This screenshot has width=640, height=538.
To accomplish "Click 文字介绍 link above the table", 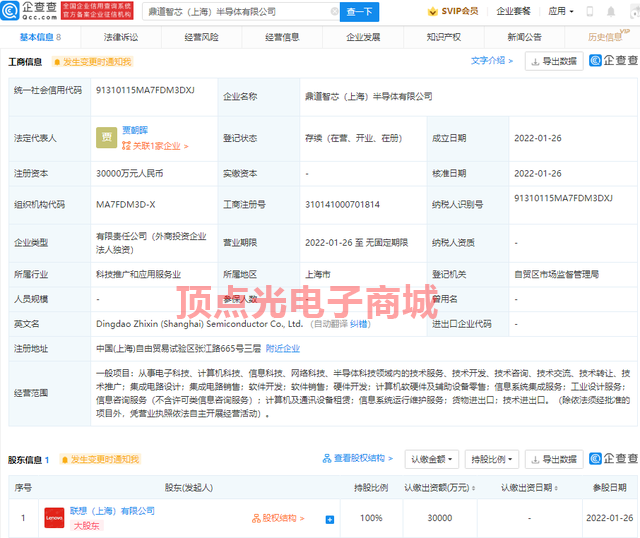I will [492, 61].
